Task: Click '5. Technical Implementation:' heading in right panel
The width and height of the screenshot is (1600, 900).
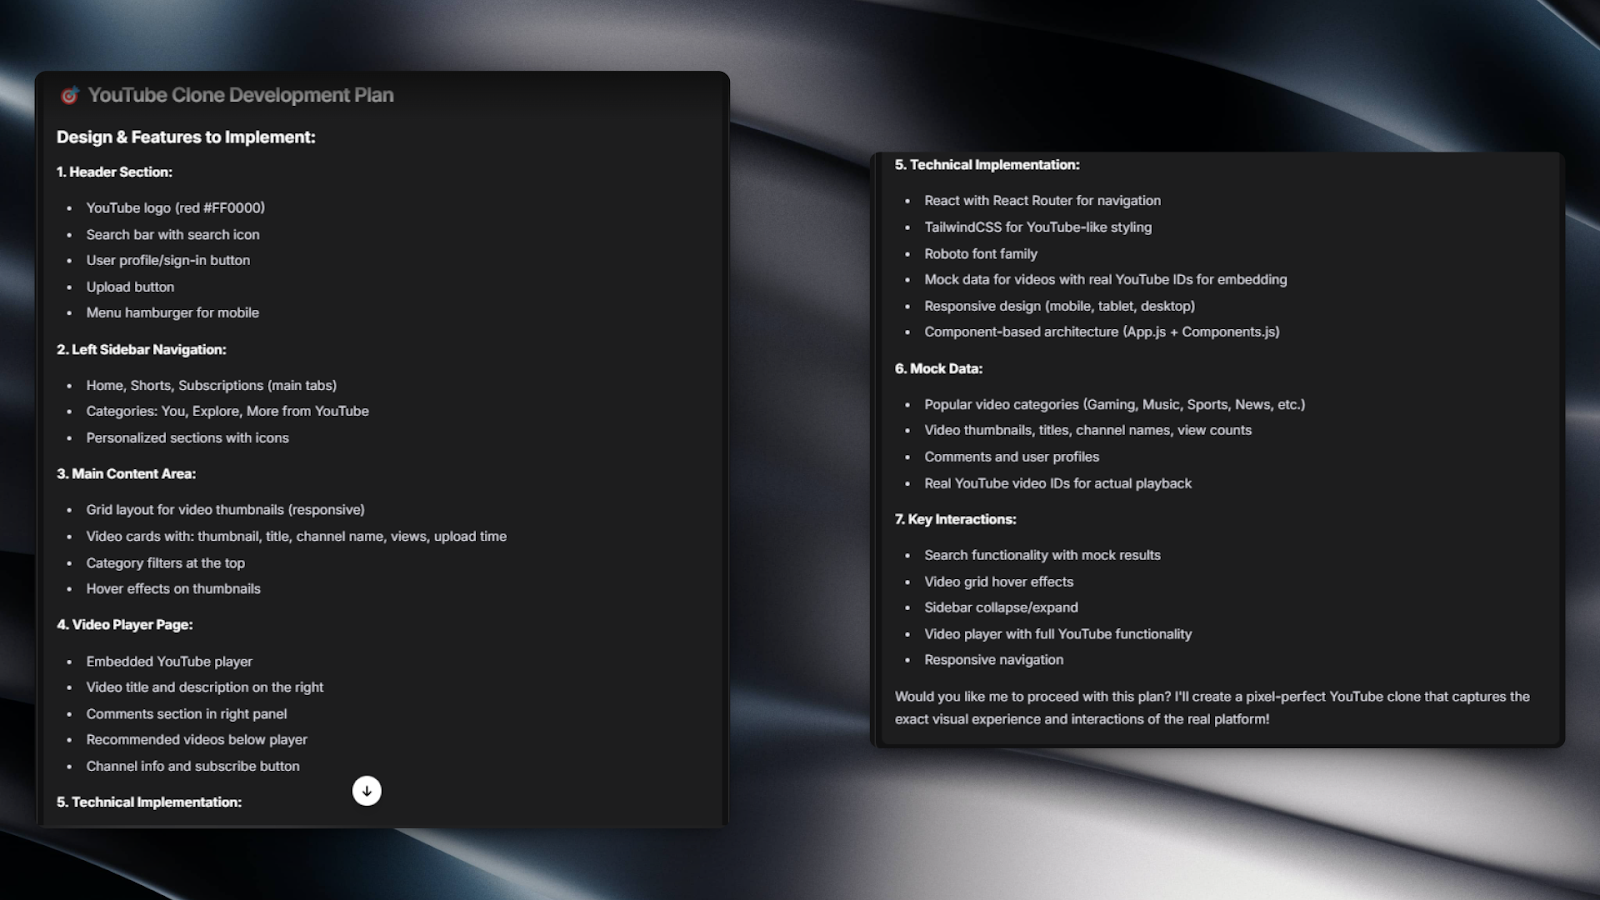Action: [987, 165]
